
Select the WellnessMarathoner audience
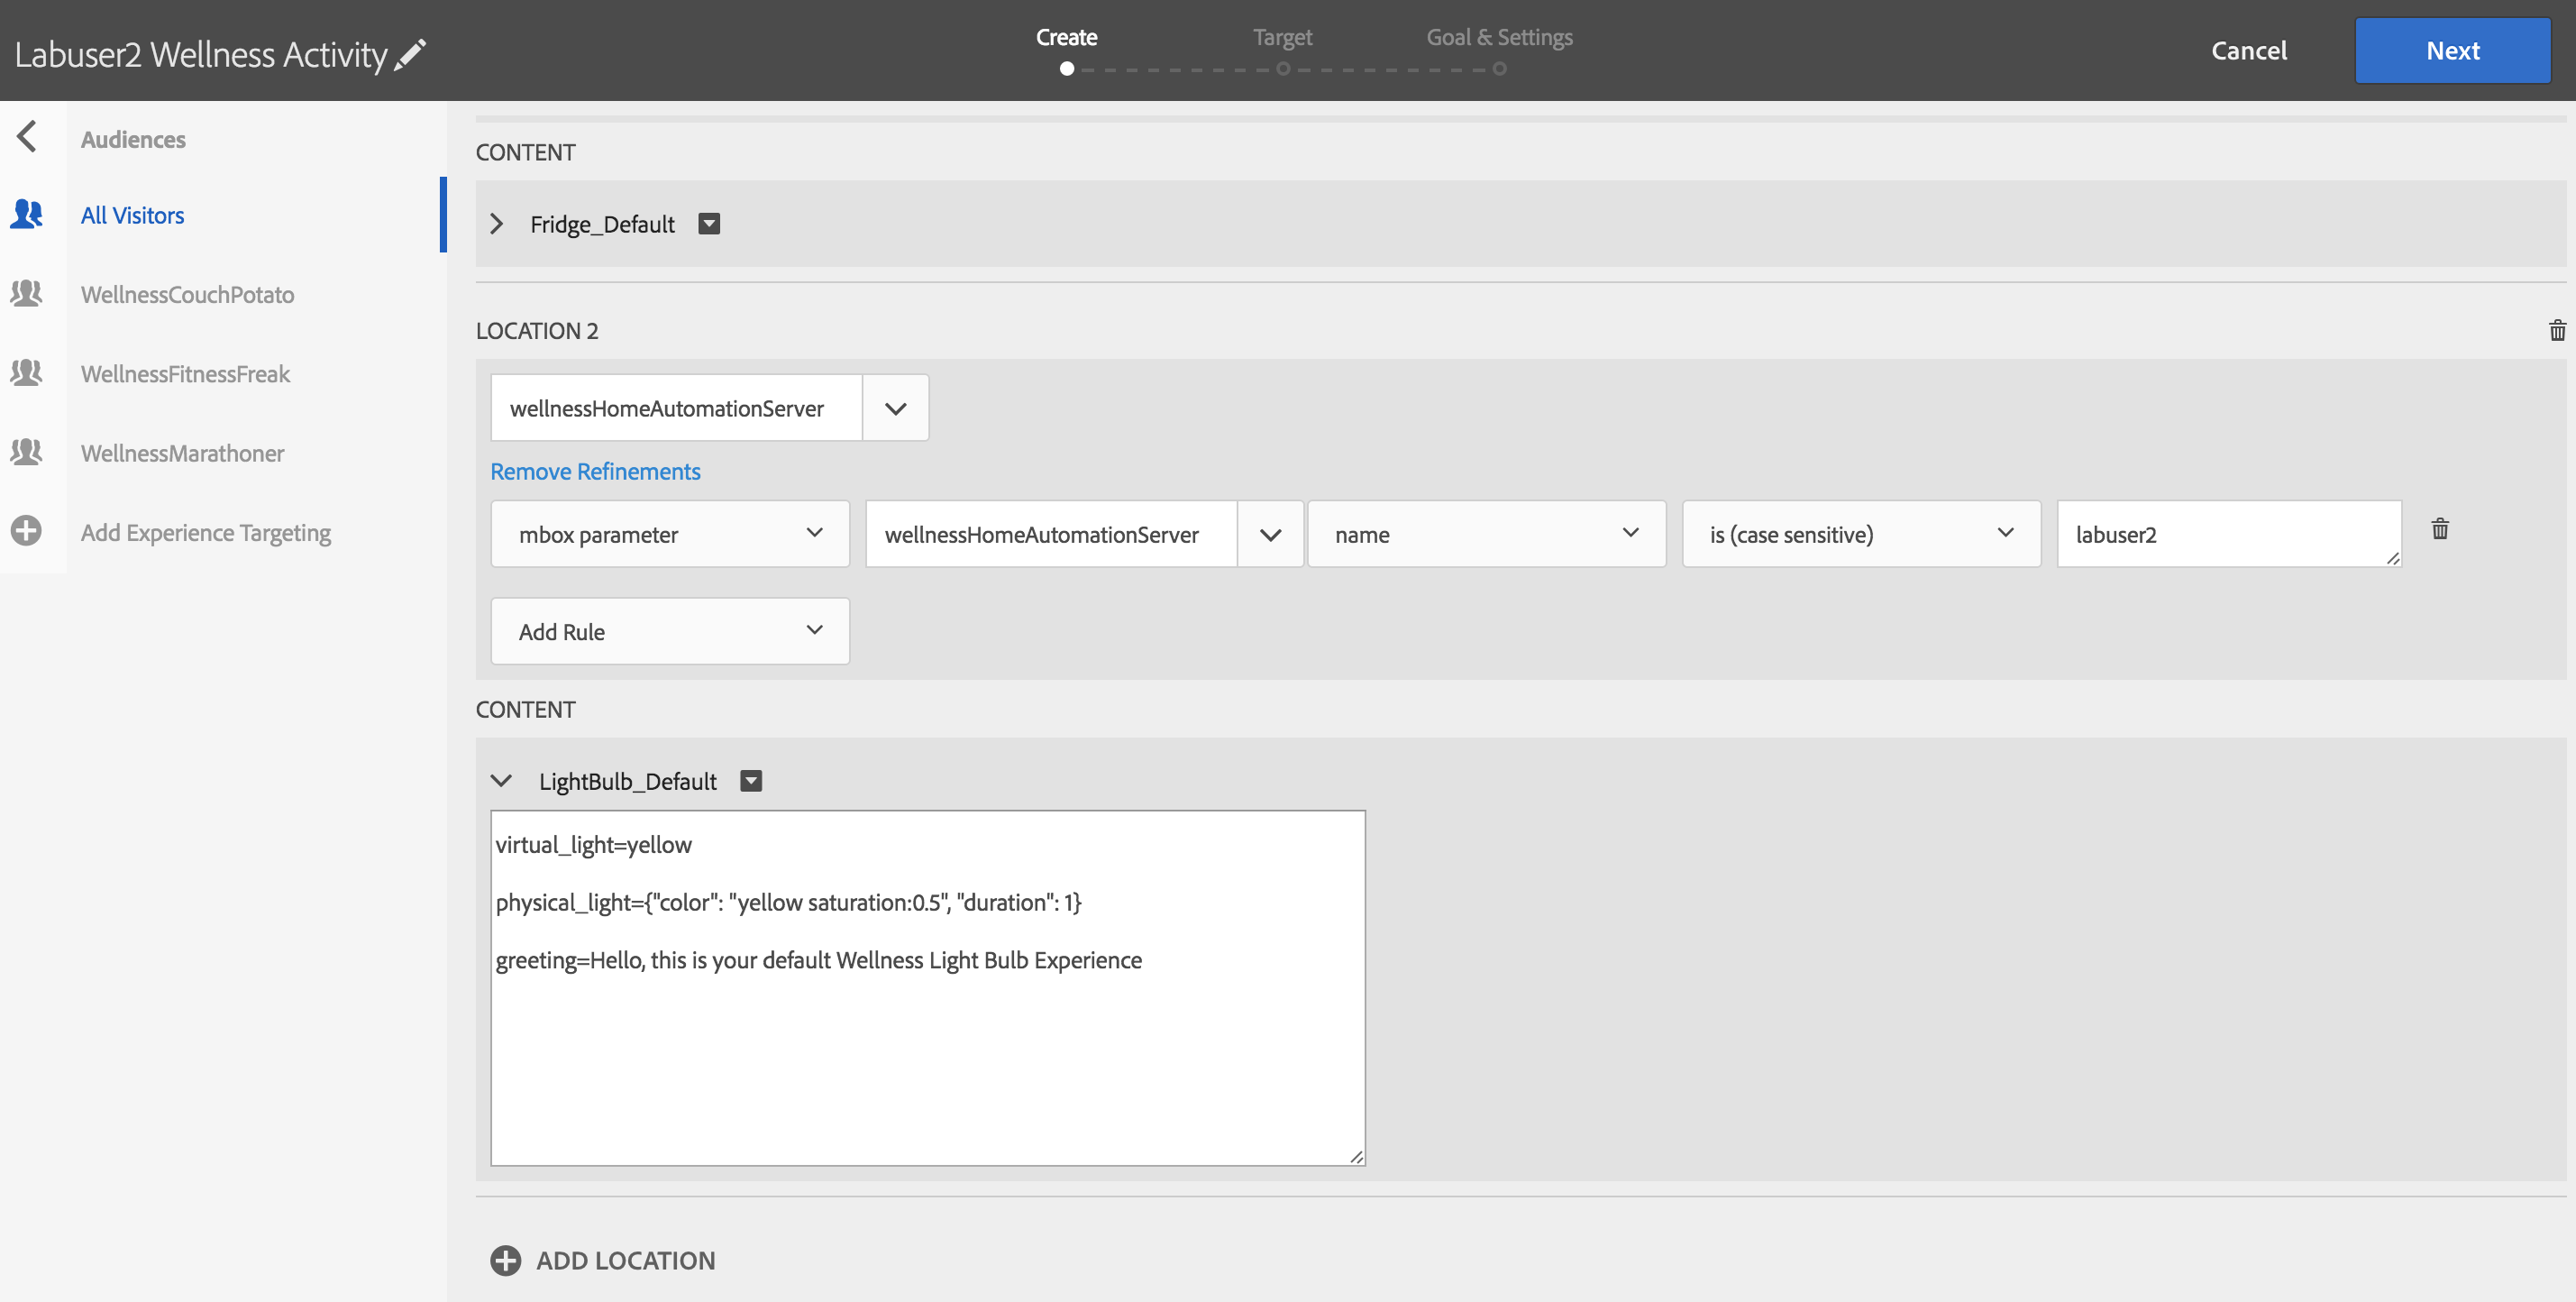point(183,453)
